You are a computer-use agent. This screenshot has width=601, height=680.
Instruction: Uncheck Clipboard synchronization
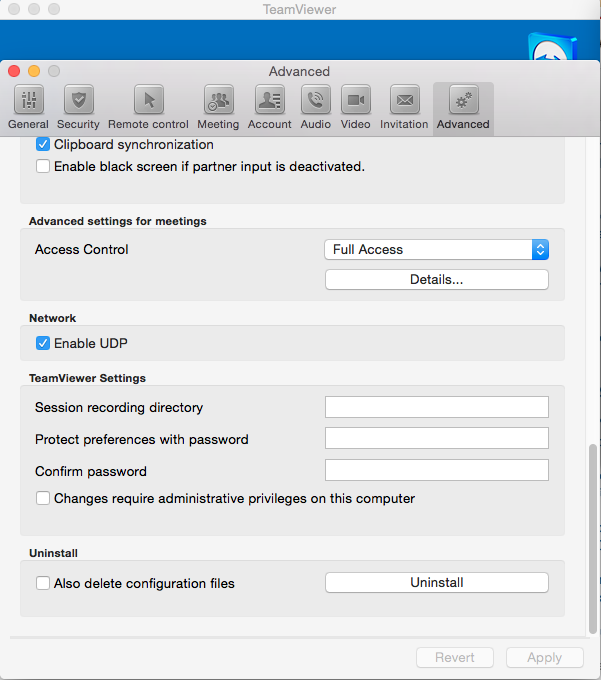(43, 144)
